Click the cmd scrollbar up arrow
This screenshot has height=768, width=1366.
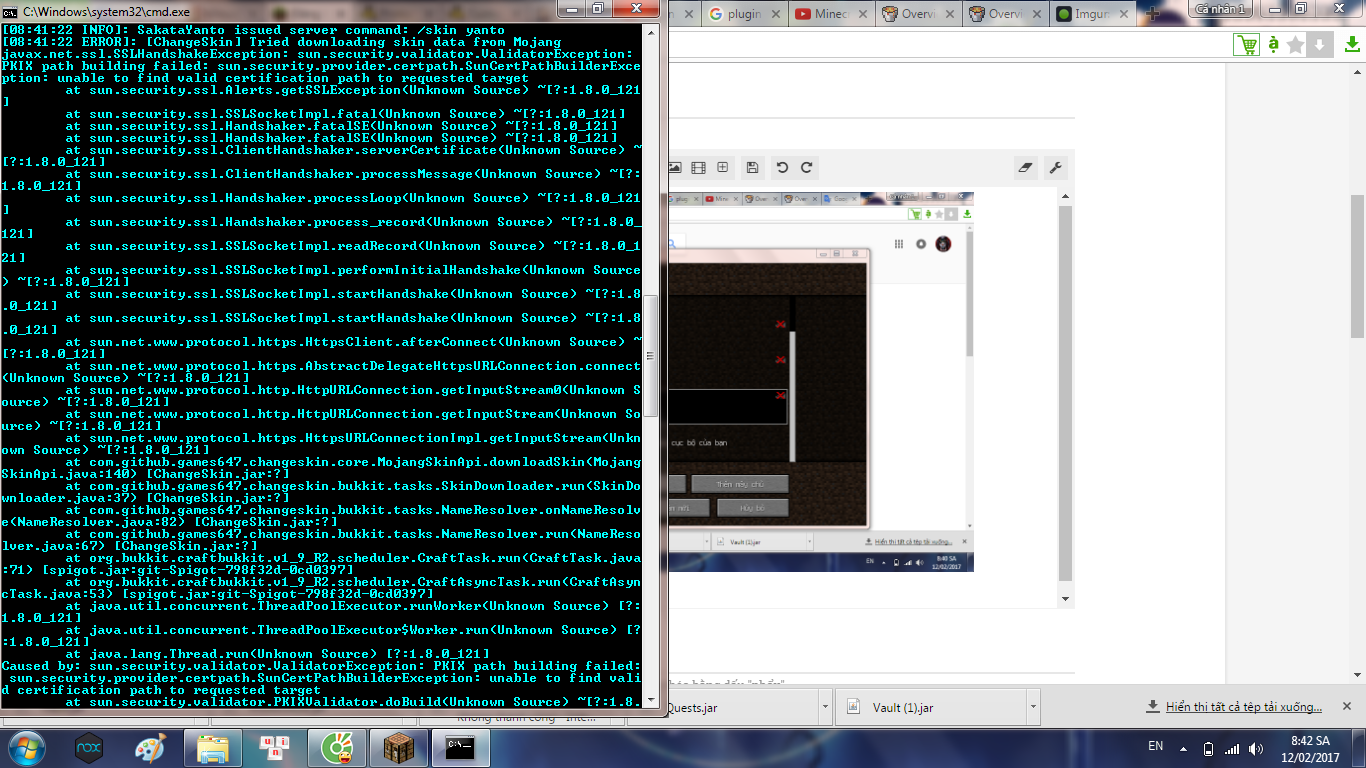(651, 31)
